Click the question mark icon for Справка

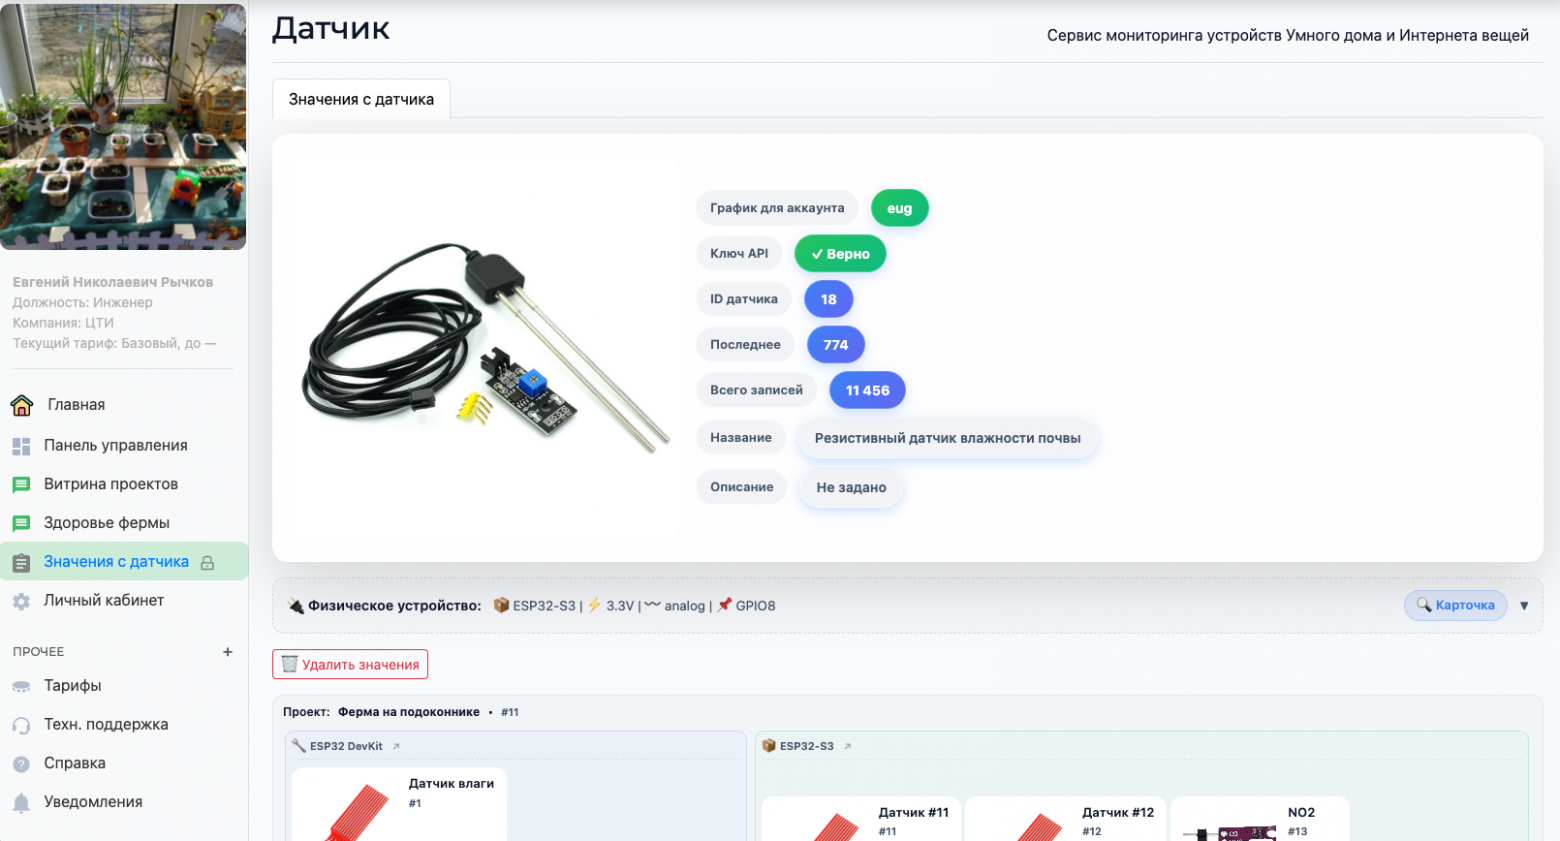coord(21,764)
